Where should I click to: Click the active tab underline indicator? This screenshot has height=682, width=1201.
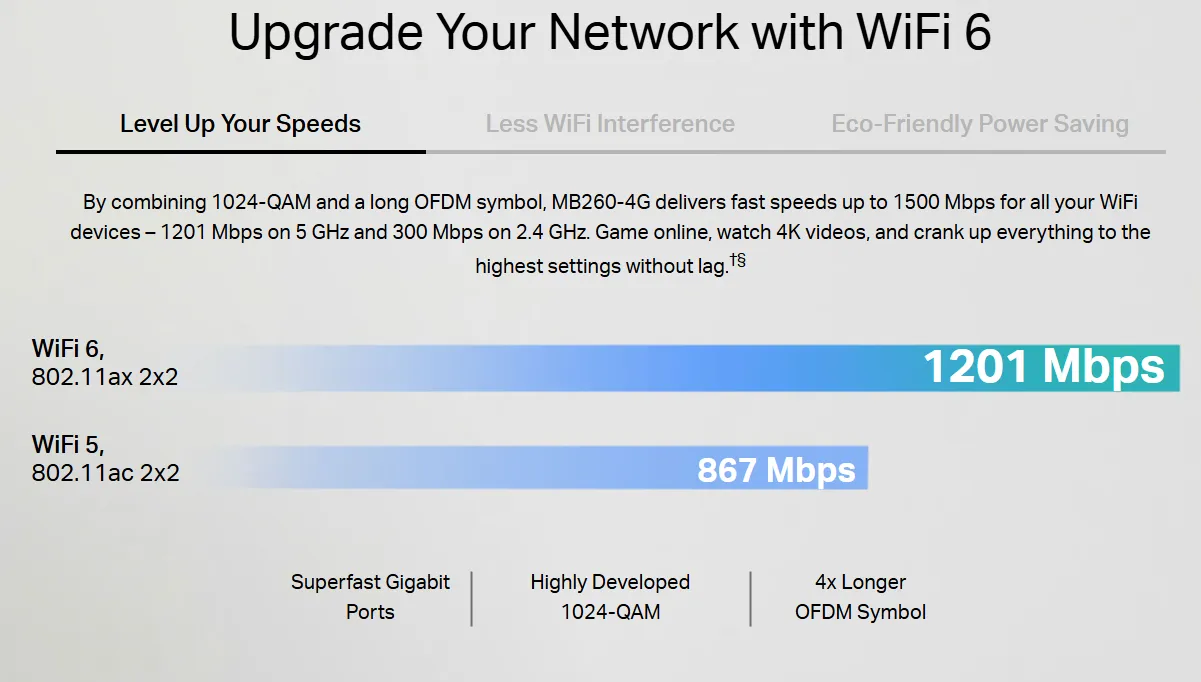[240, 151]
